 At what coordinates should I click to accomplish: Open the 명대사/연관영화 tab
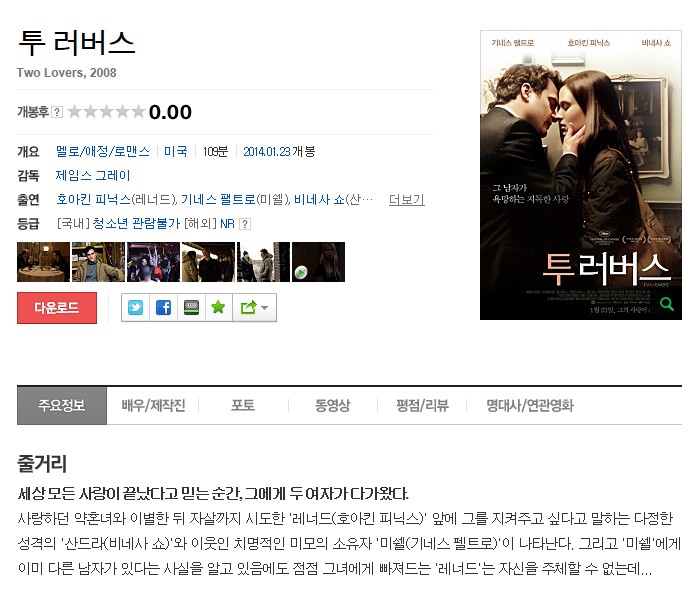click(530, 405)
